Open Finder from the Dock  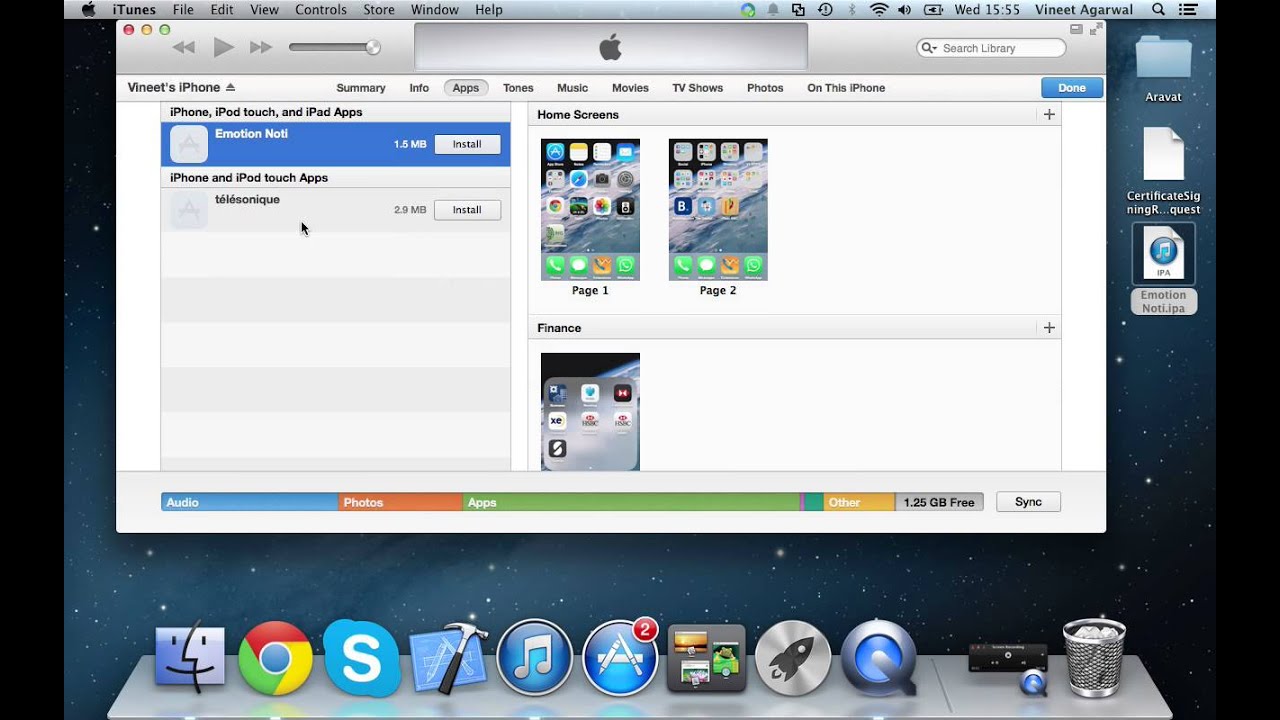(190, 658)
